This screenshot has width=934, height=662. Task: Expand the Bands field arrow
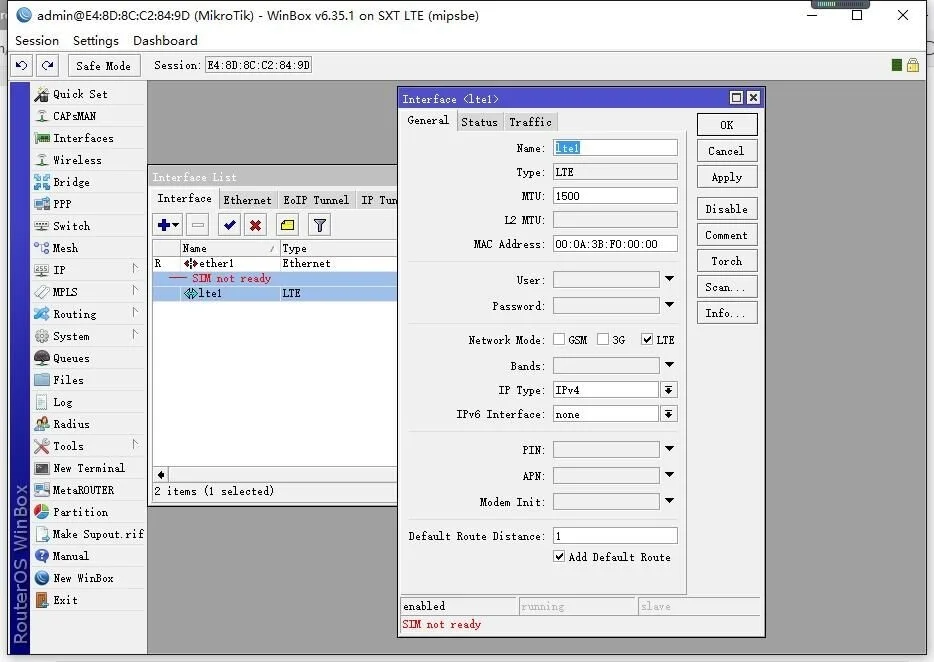tap(670, 365)
